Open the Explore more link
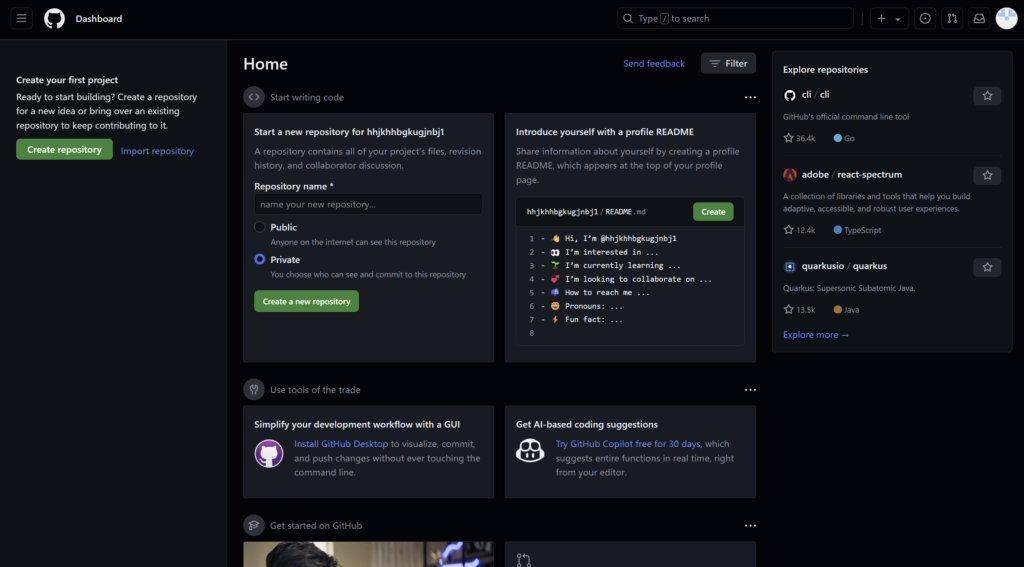The width and height of the screenshot is (1024, 567). [x=816, y=334]
